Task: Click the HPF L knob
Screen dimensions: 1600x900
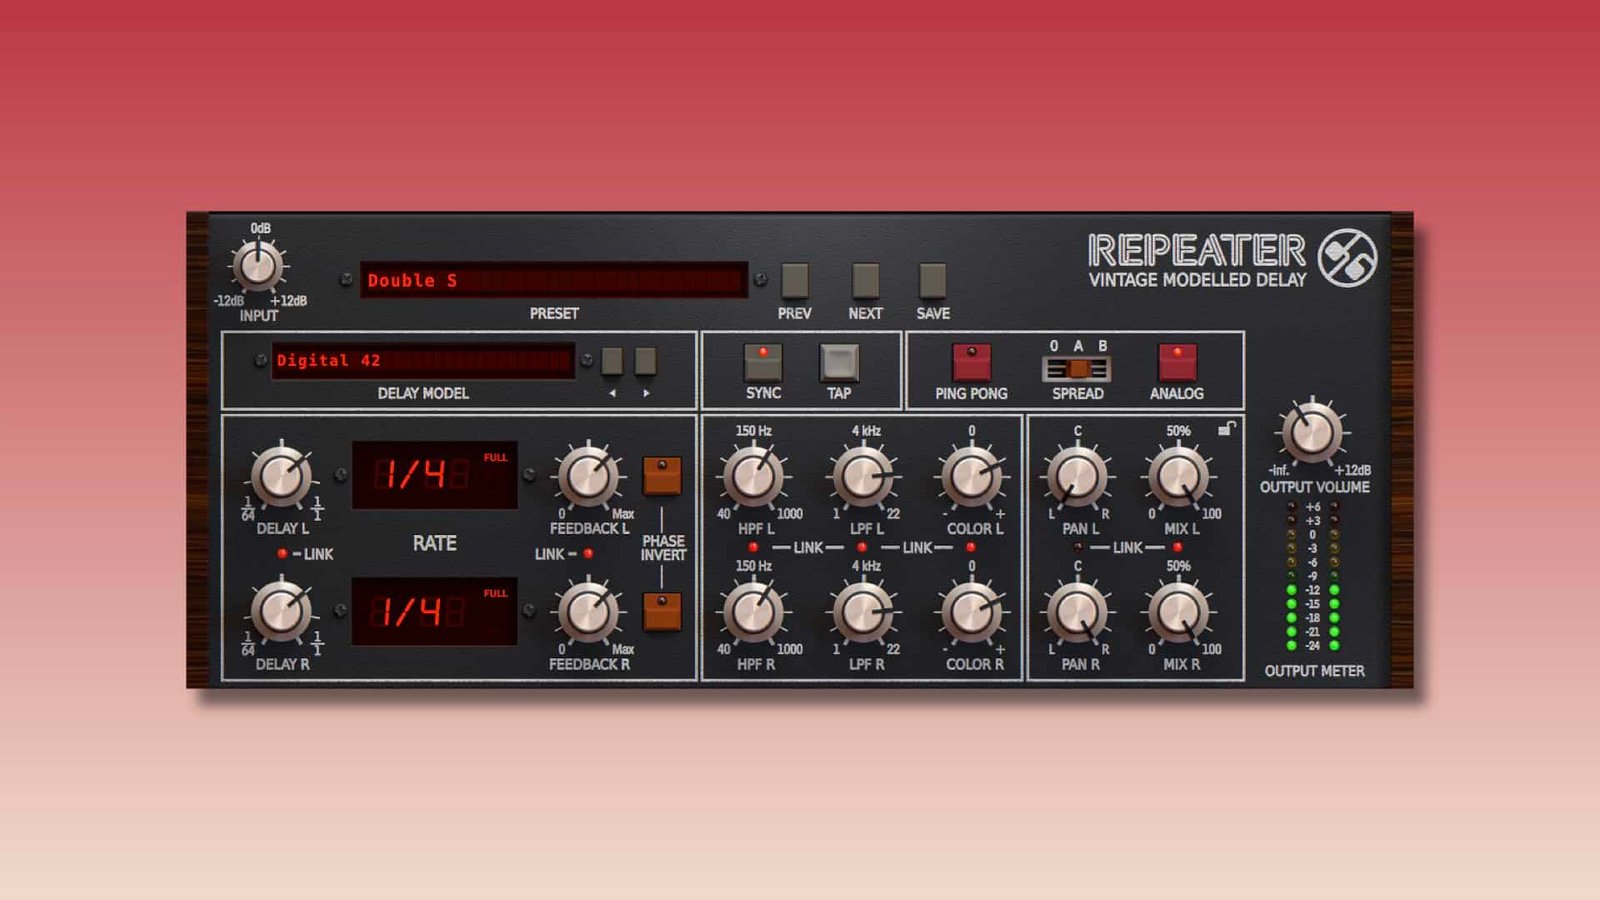Action: click(753, 476)
